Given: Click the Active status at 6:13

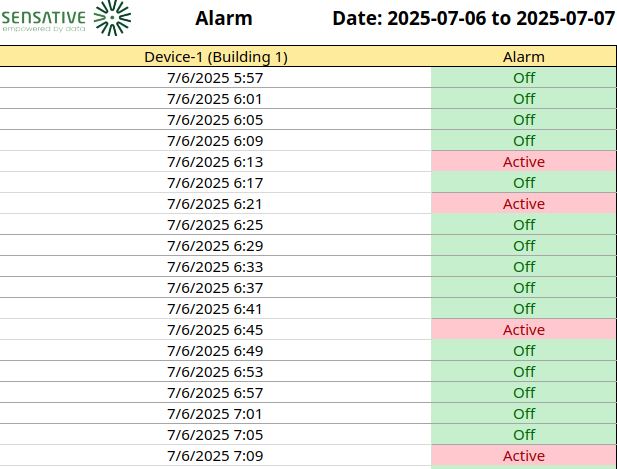Looking at the screenshot, I should click(523, 161).
